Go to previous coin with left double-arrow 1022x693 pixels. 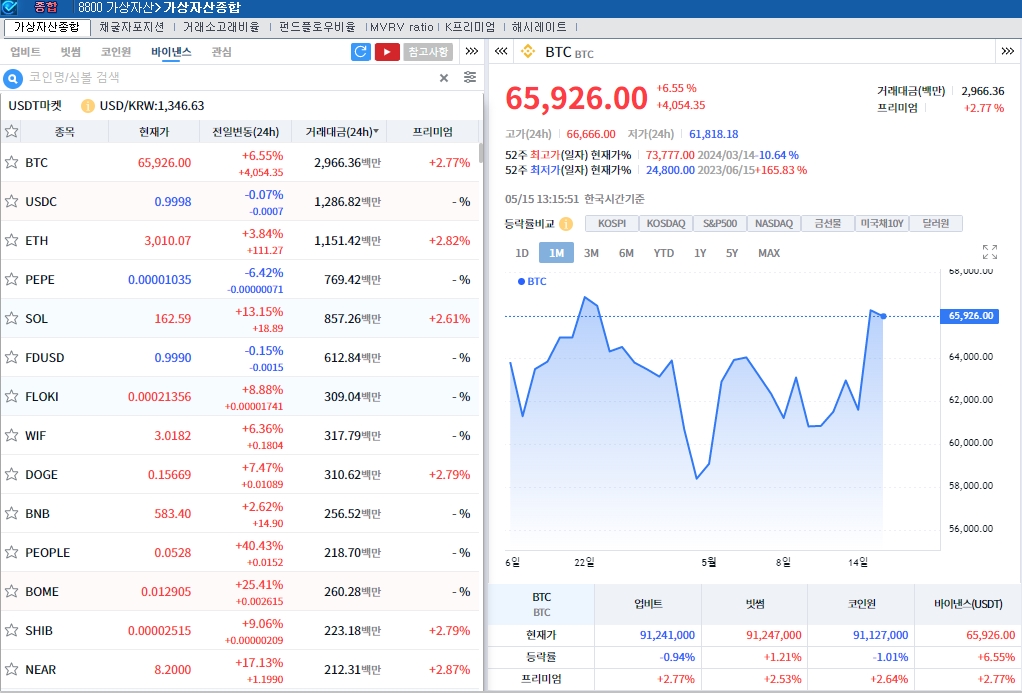coord(501,51)
